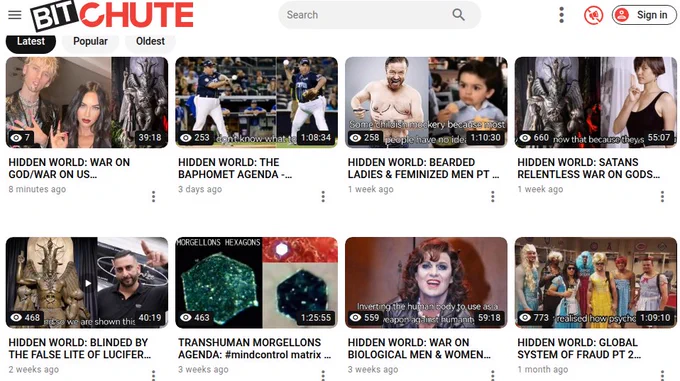680x381 pixels.
Task: Open thumbnail of War on Biological Men & Women video
Action: (426, 283)
